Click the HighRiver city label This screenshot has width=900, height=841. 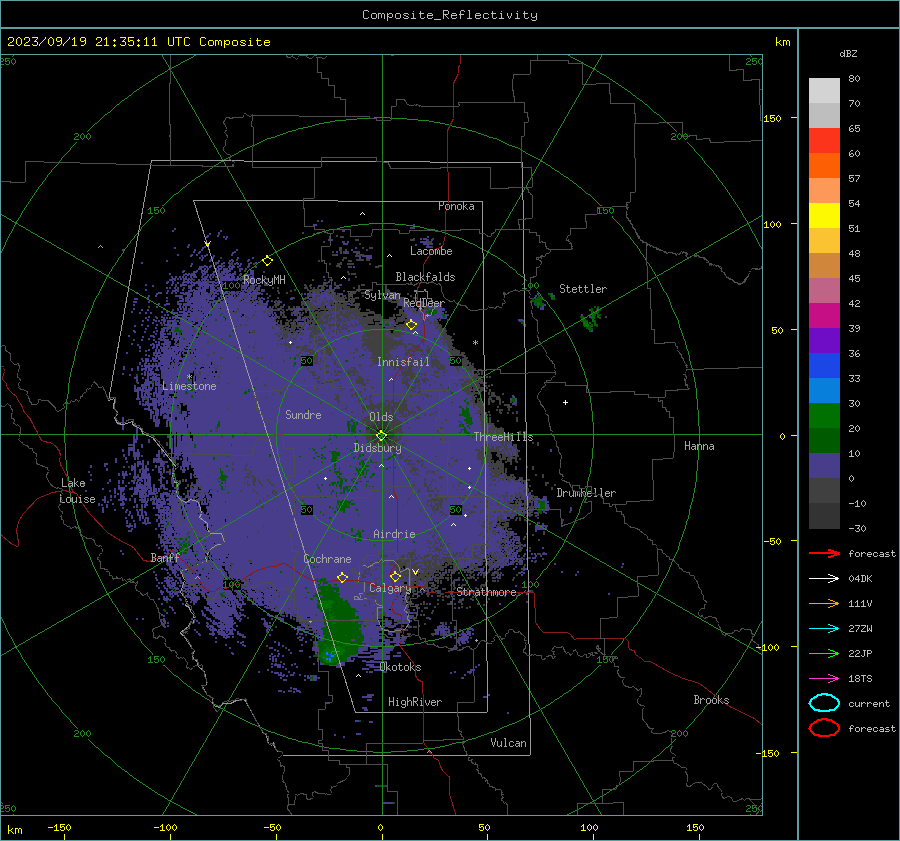click(415, 702)
